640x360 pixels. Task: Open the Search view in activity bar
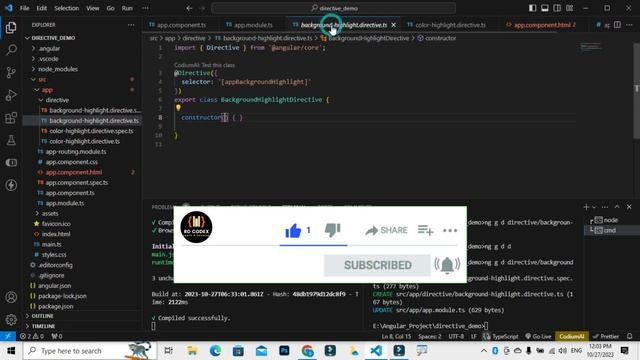11,50
